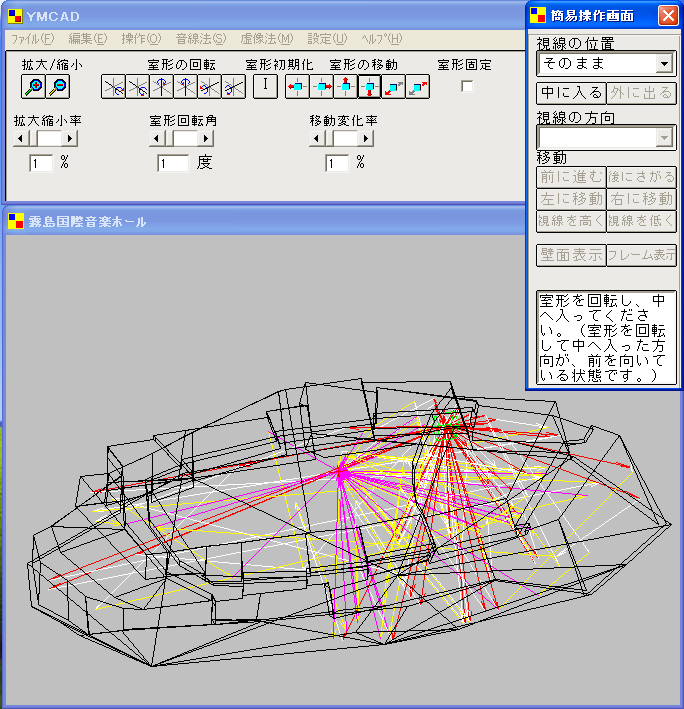Decrease 拡大縮小率 with its left arrow
The height and width of the screenshot is (709, 684).
tap(21, 138)
